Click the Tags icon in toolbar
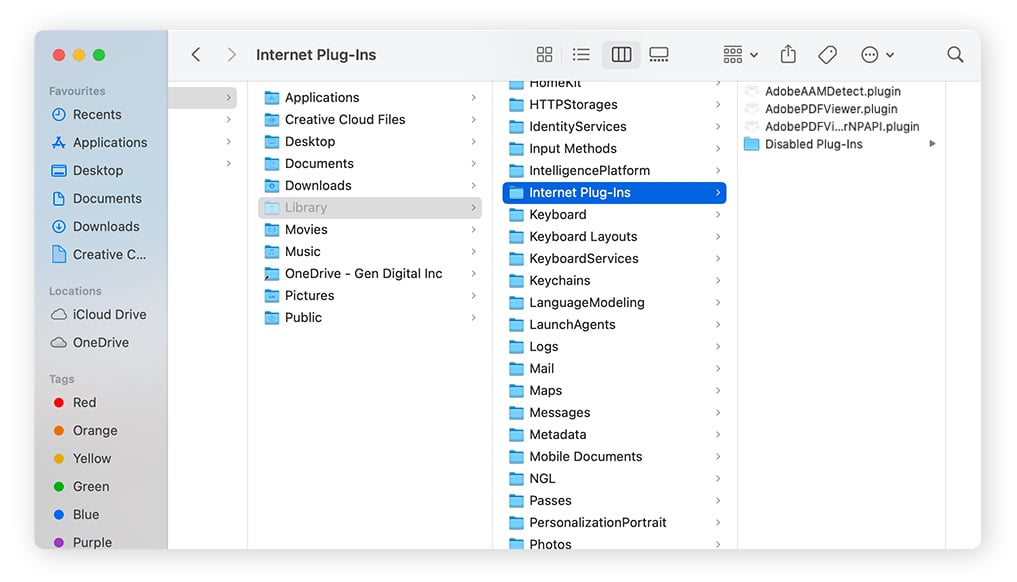 [x=828, y=55]
